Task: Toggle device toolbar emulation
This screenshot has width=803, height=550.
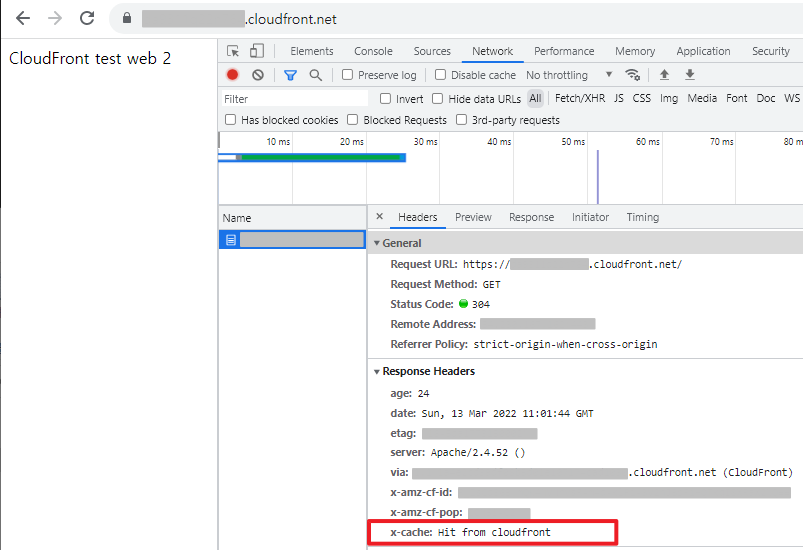Action: coord(257,51)
